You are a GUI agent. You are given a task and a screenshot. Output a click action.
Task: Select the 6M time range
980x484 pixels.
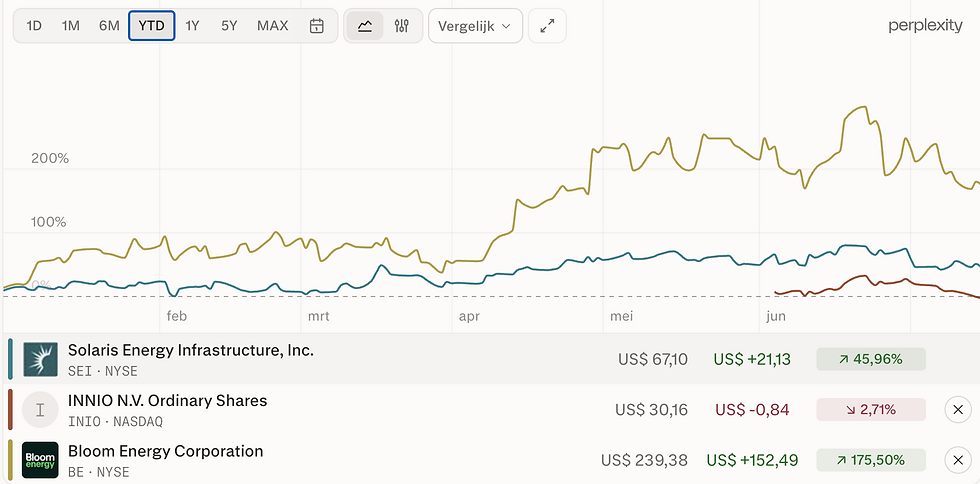coord(109,26)
